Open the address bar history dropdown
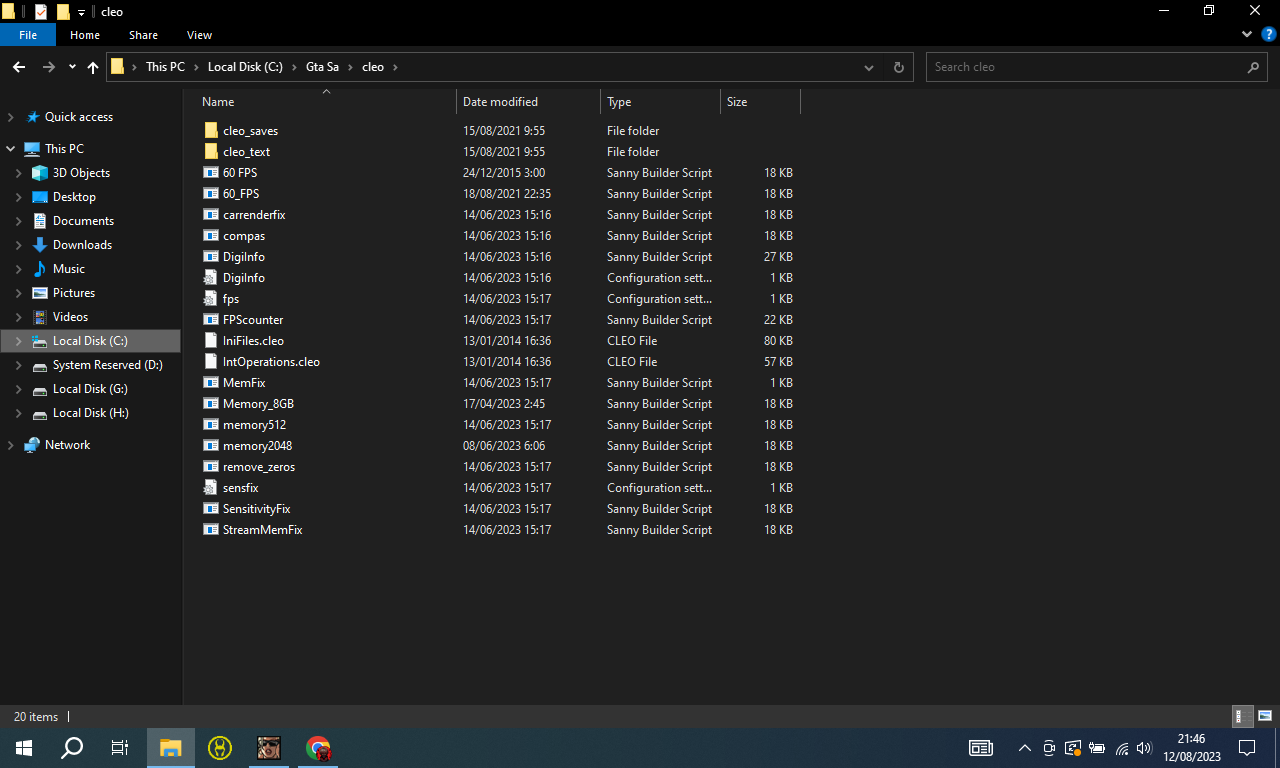 tap(869, 67)
